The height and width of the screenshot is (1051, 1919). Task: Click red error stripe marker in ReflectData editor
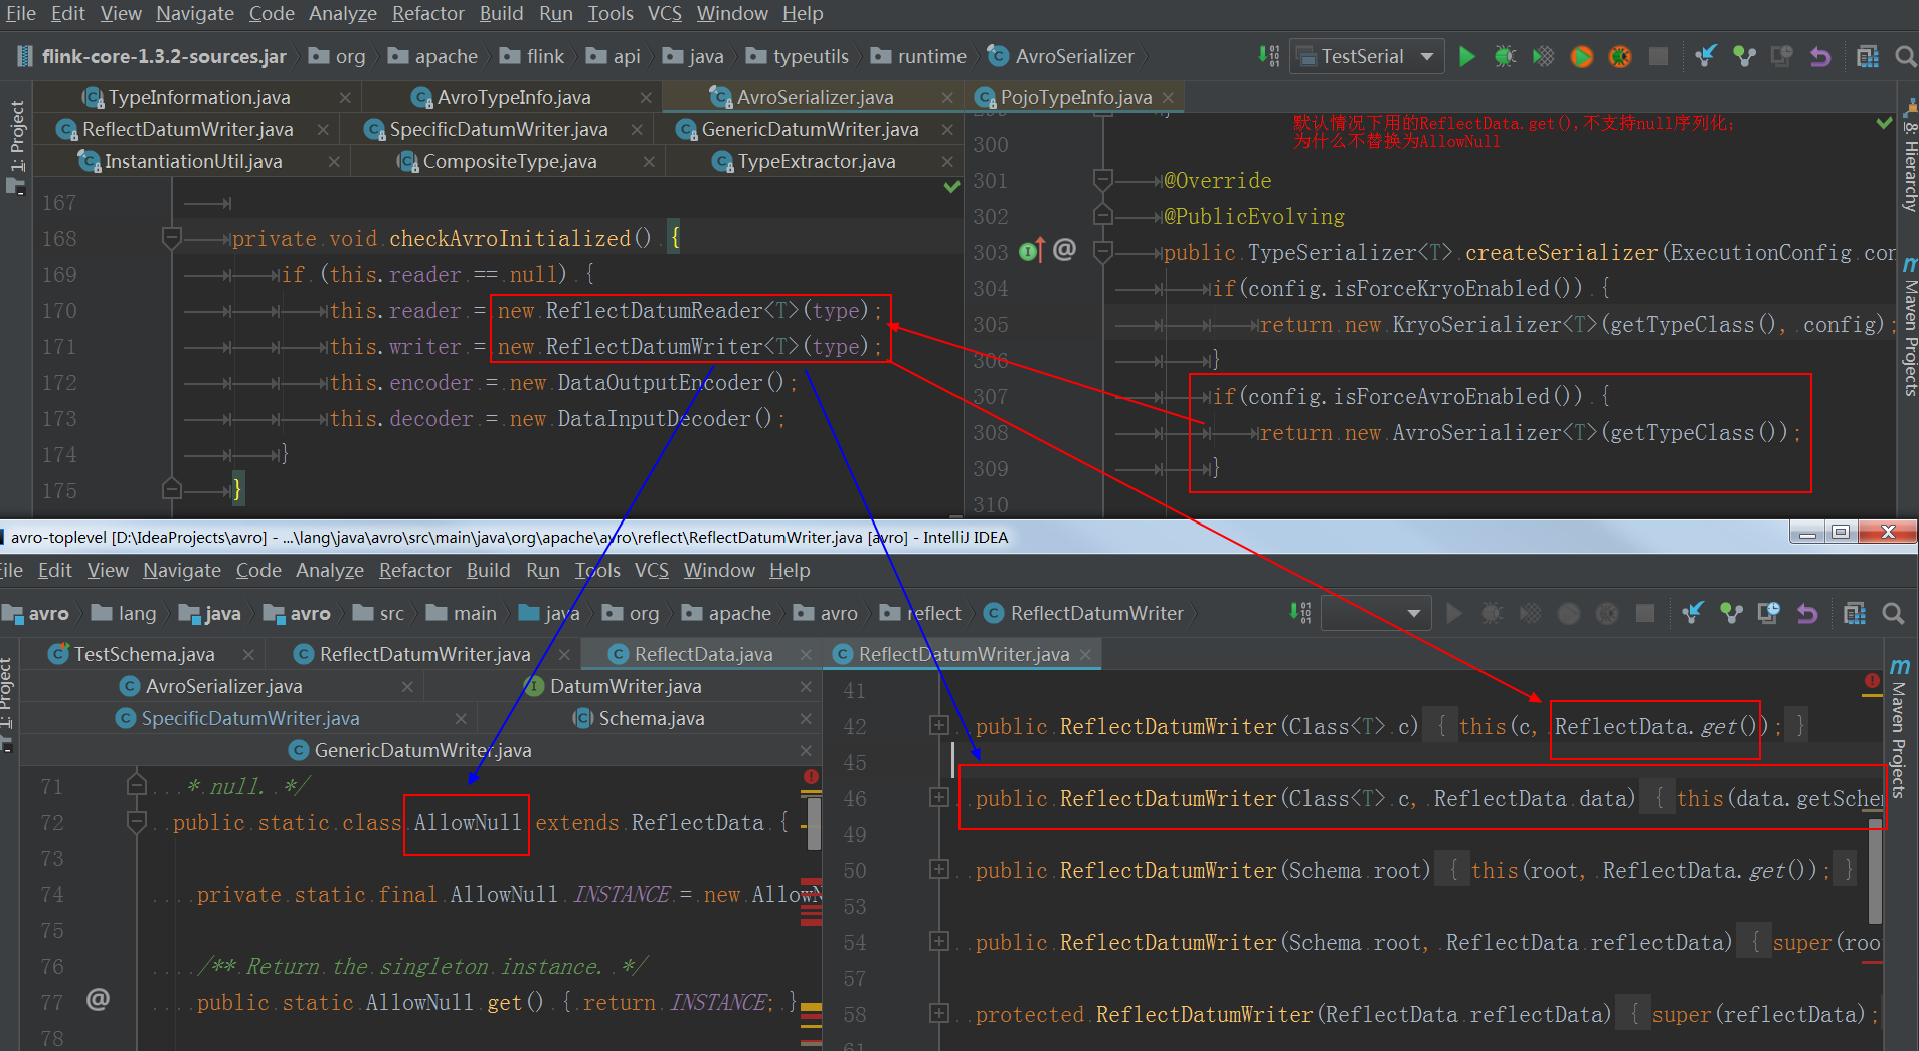[811, 777]
